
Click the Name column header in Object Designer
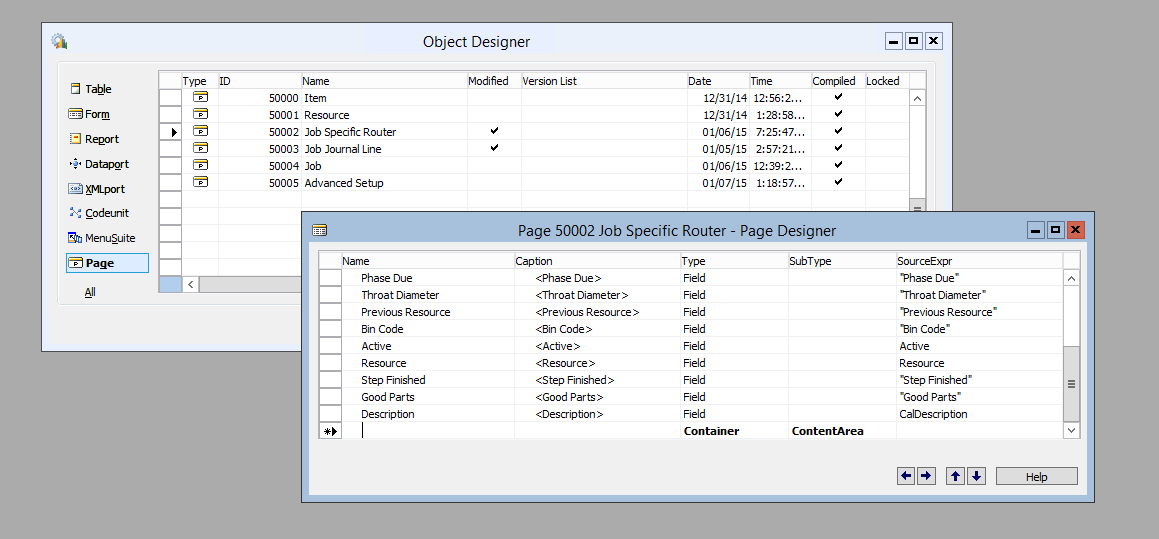click(x=384, y=81)
